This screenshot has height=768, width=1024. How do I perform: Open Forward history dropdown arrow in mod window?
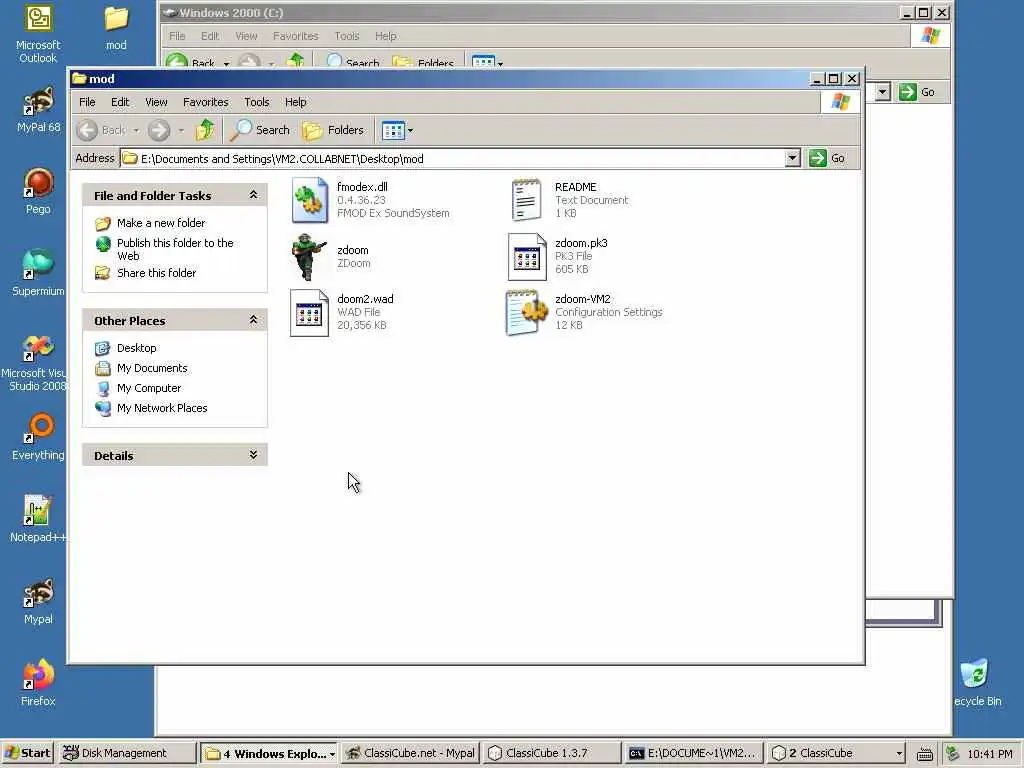[181, 131]
